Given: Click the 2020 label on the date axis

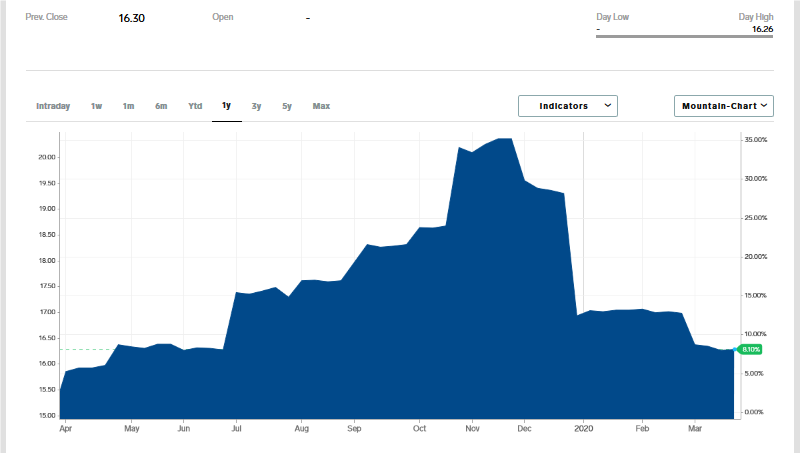Looking at the screenshot, I should [585, 428].
